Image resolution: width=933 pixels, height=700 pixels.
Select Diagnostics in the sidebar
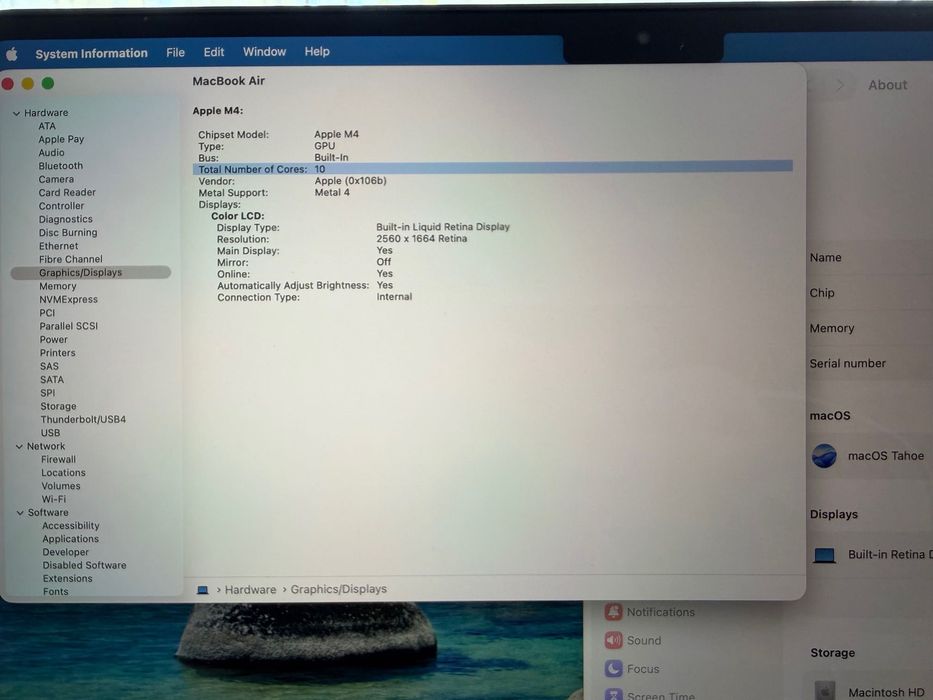(65, 219)
